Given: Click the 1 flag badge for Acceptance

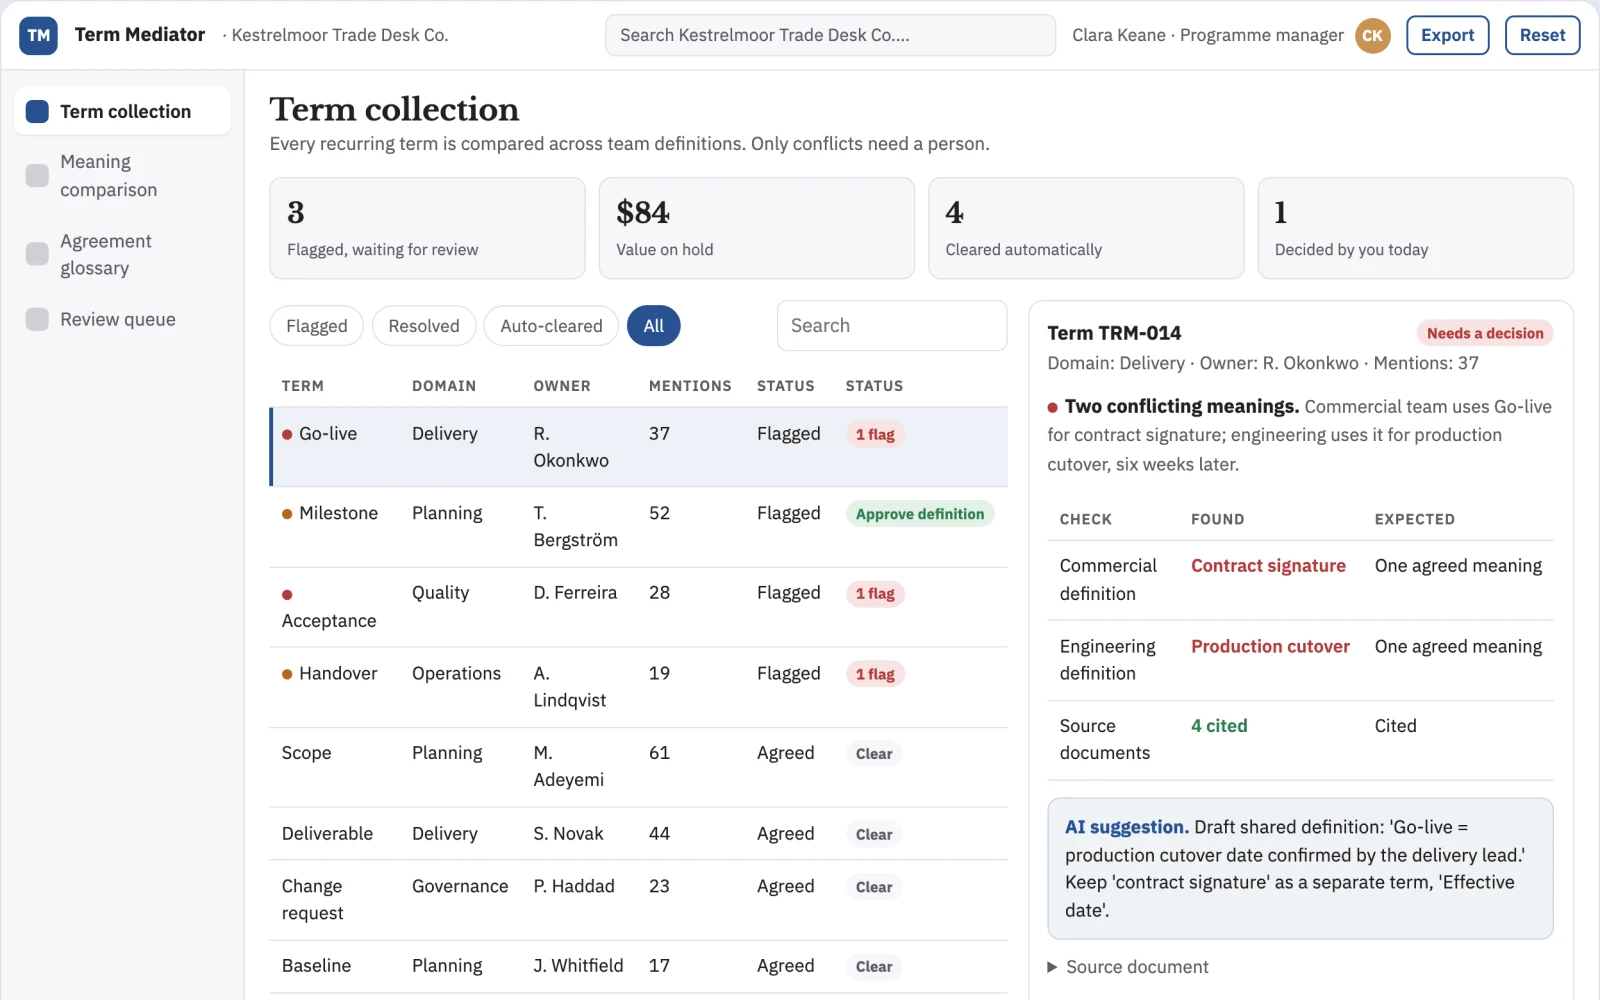Looking at the screenshot, I should [875, 594].
